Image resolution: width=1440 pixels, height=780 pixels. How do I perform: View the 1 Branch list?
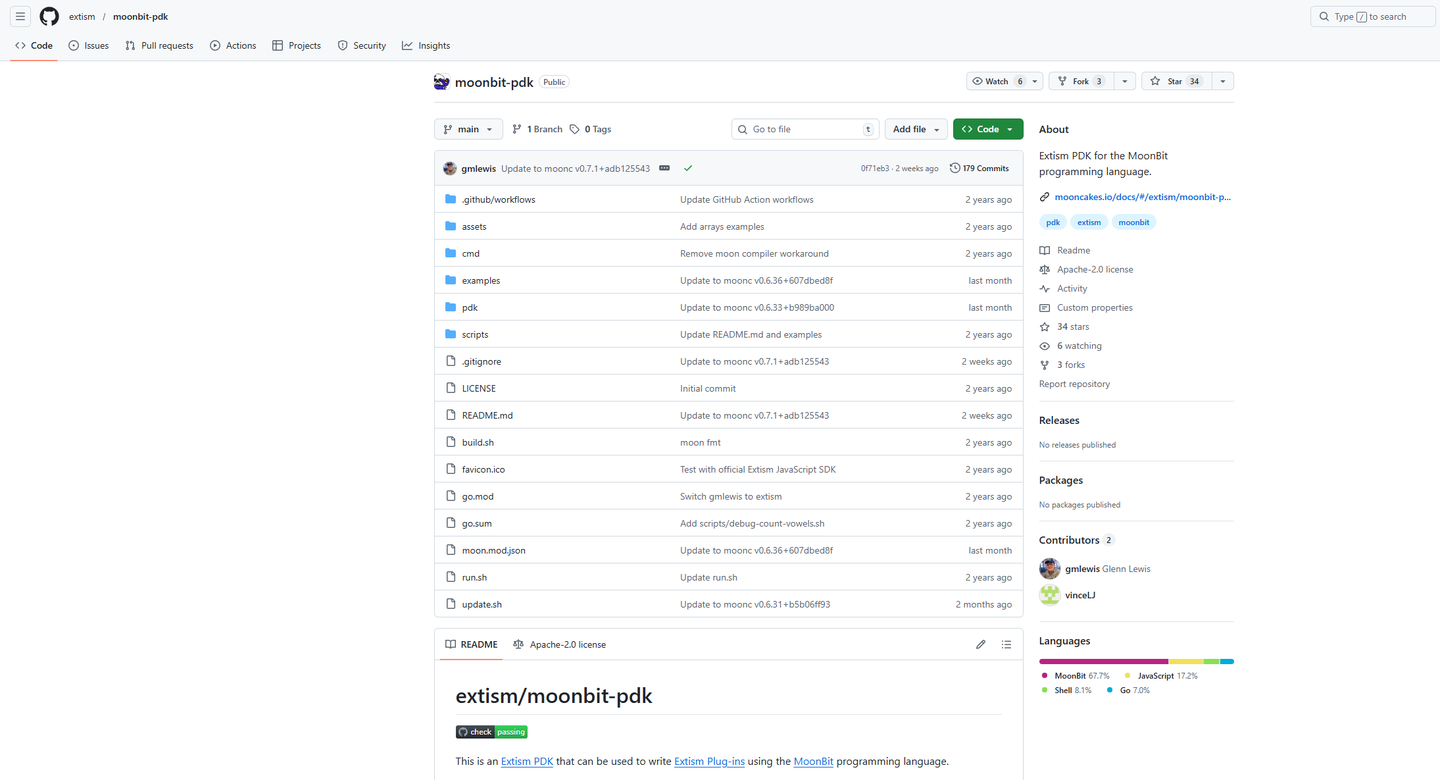pos(537,129)
